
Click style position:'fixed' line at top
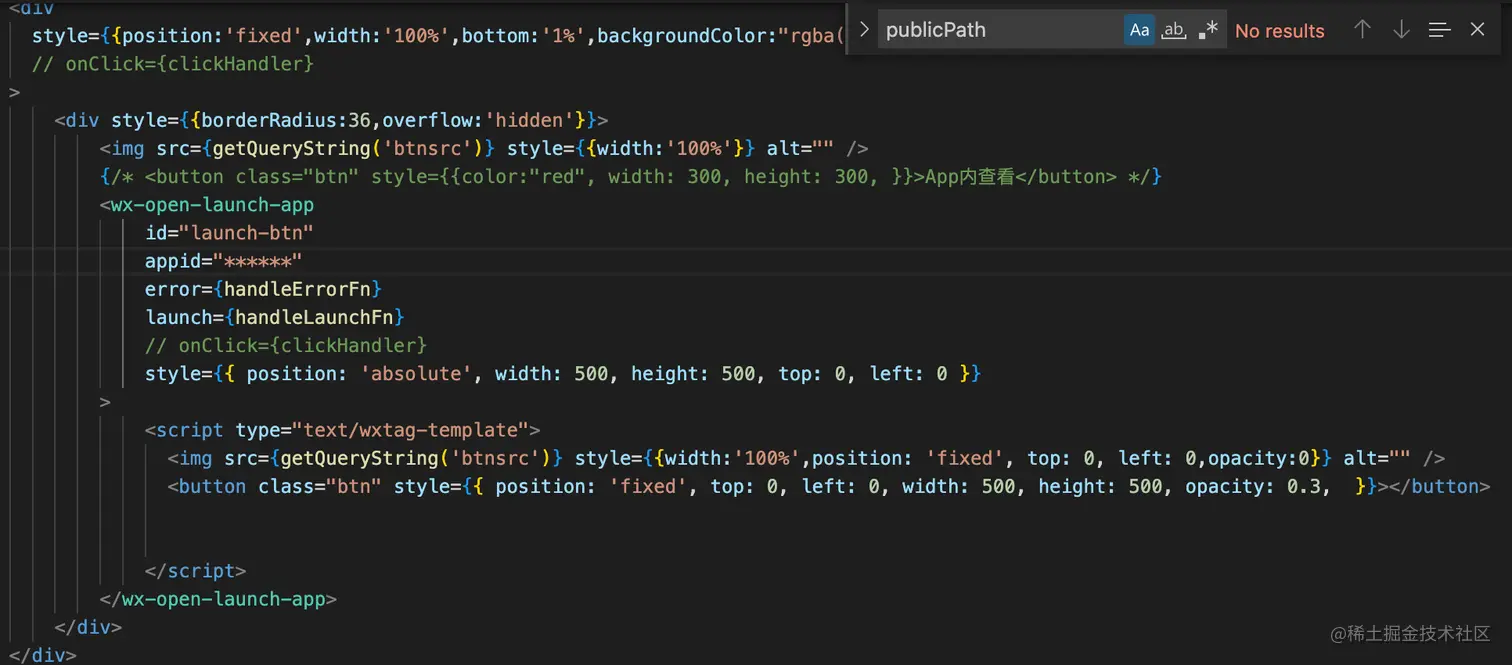pyautogui.click(x=438, y=37)
